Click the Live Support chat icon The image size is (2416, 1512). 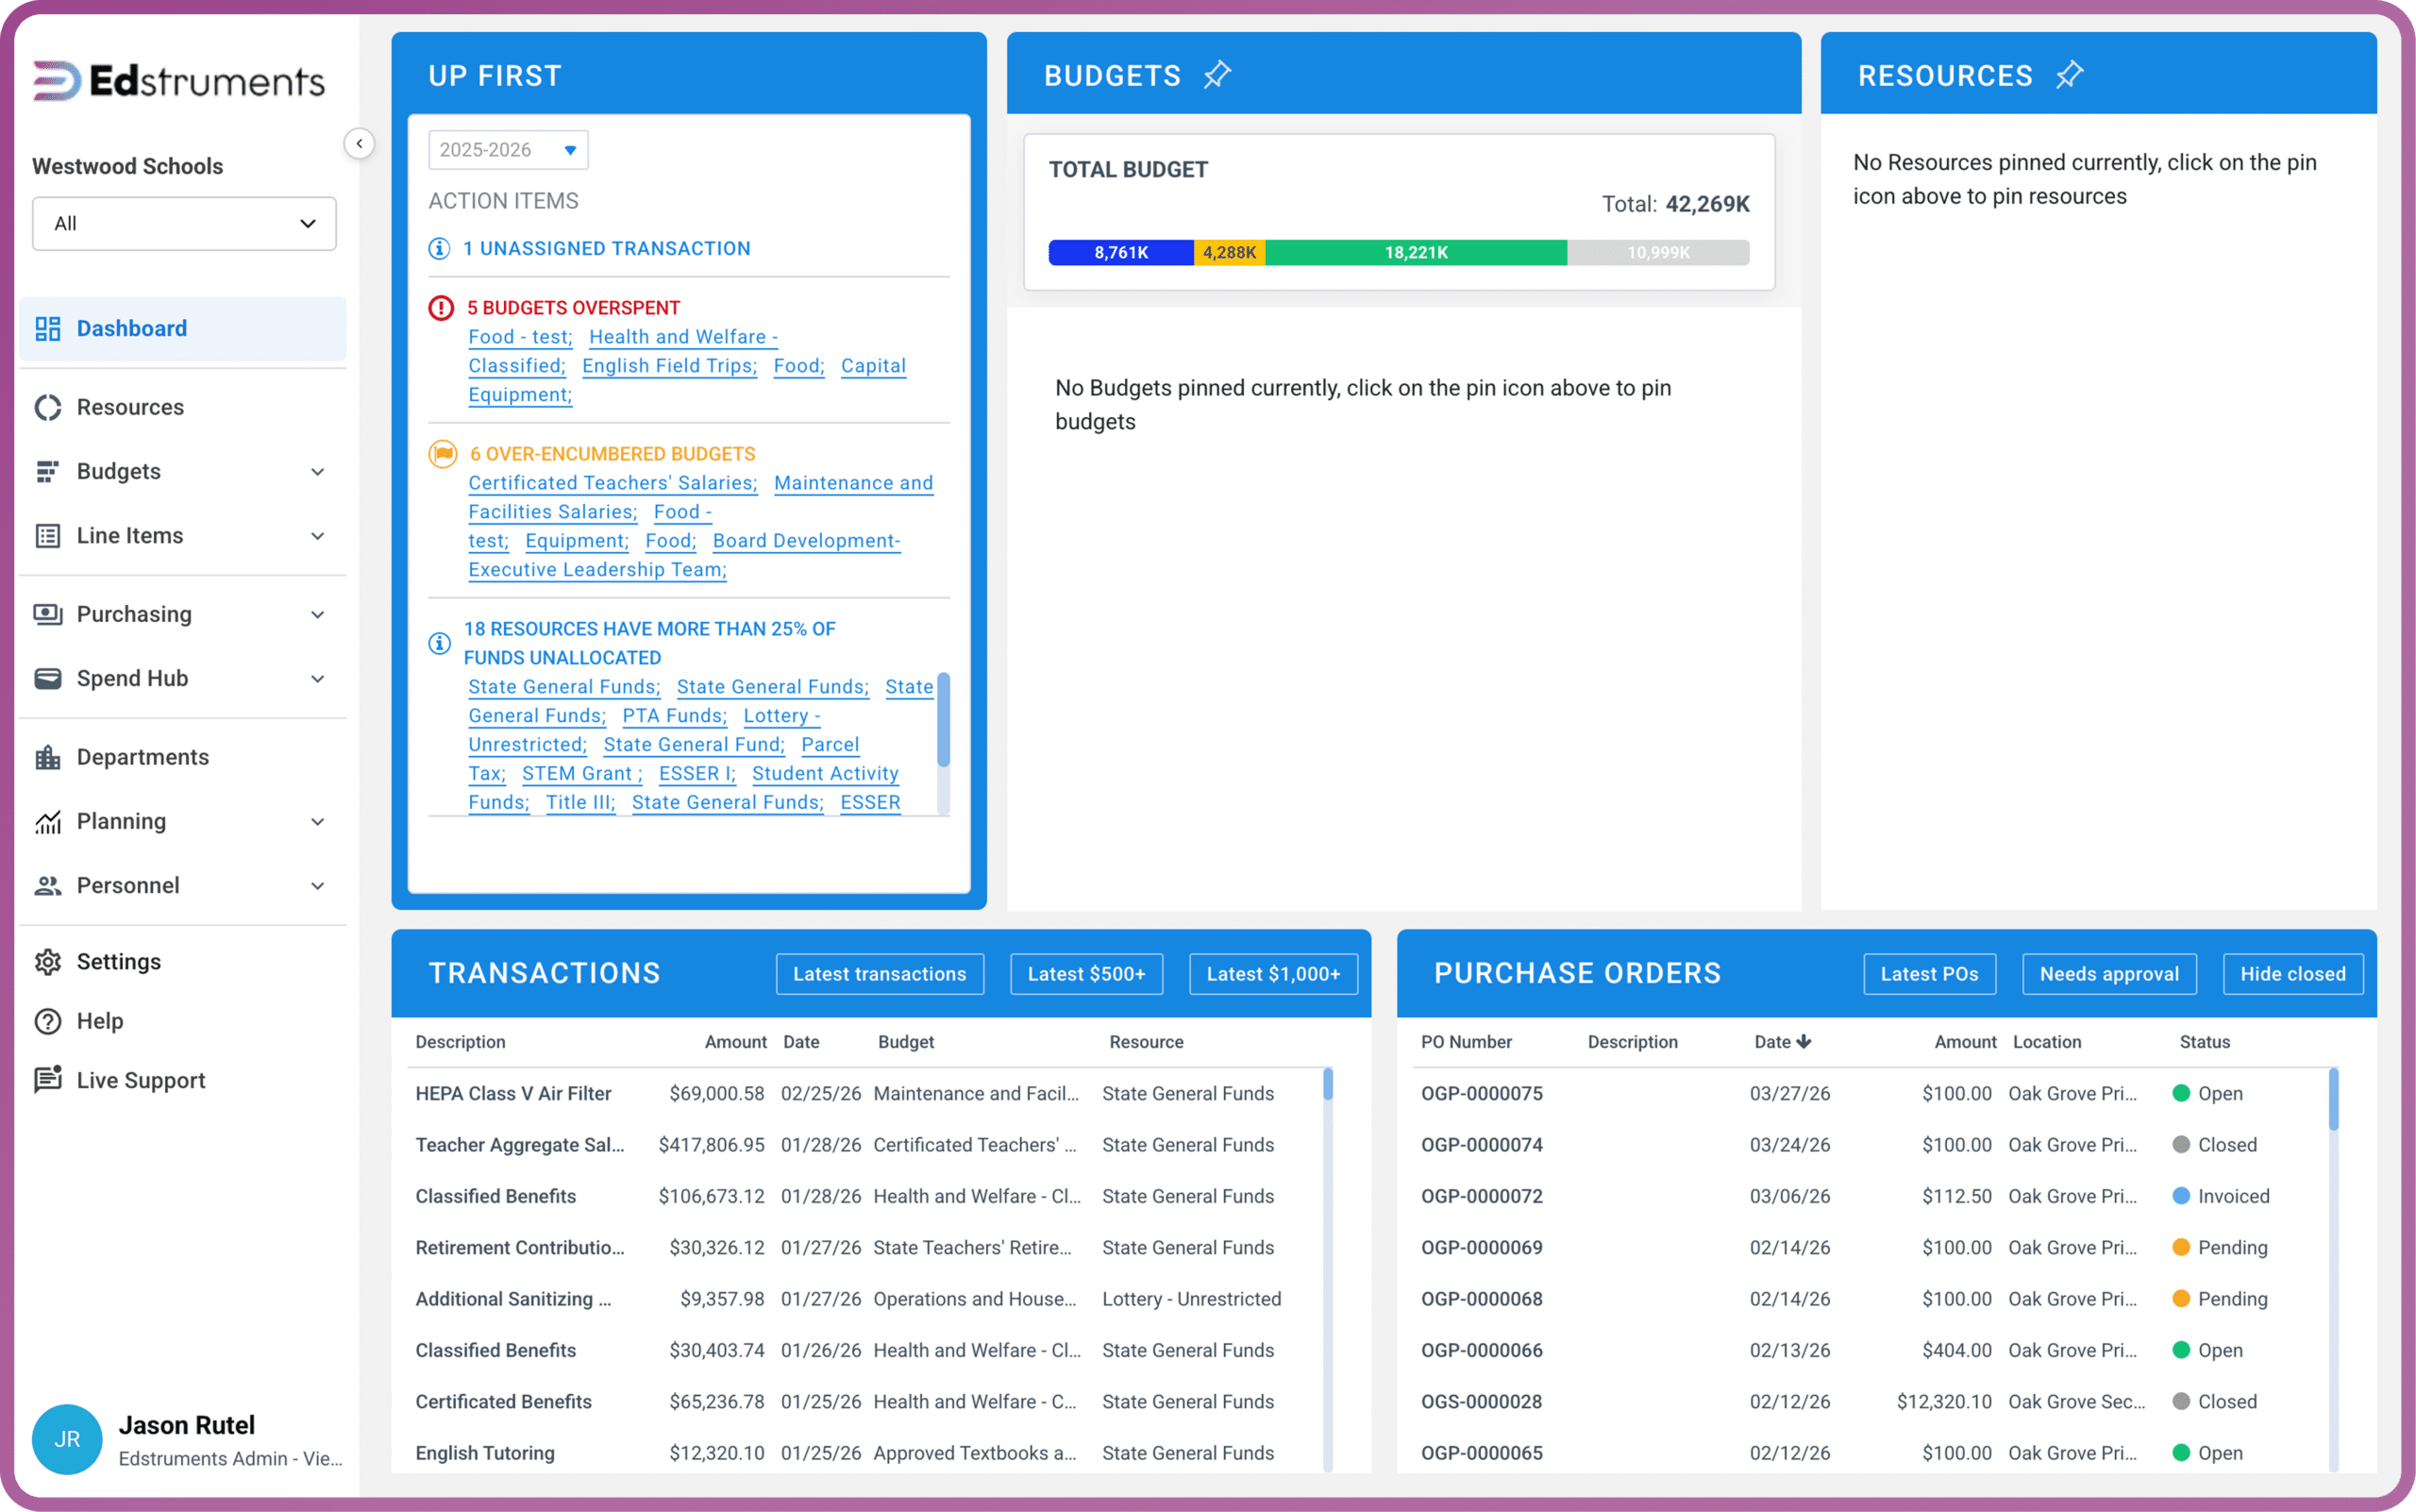pos(48,1080)
